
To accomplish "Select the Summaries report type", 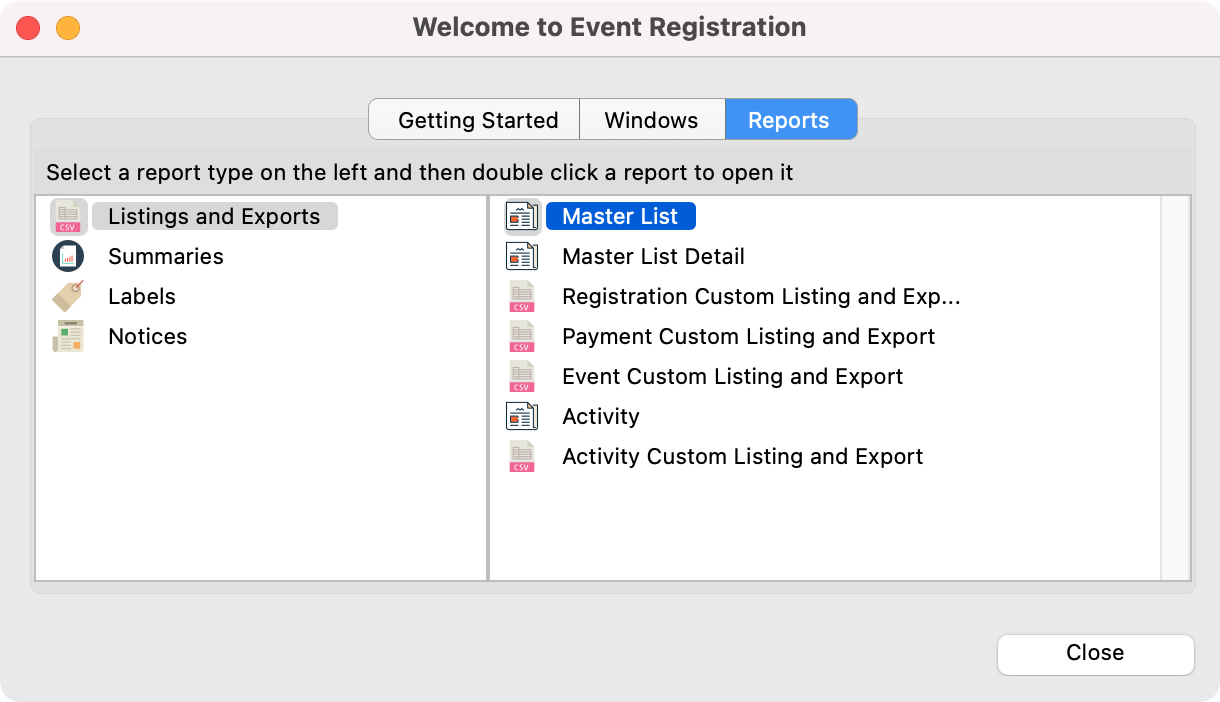I will [x=166, y=257].
